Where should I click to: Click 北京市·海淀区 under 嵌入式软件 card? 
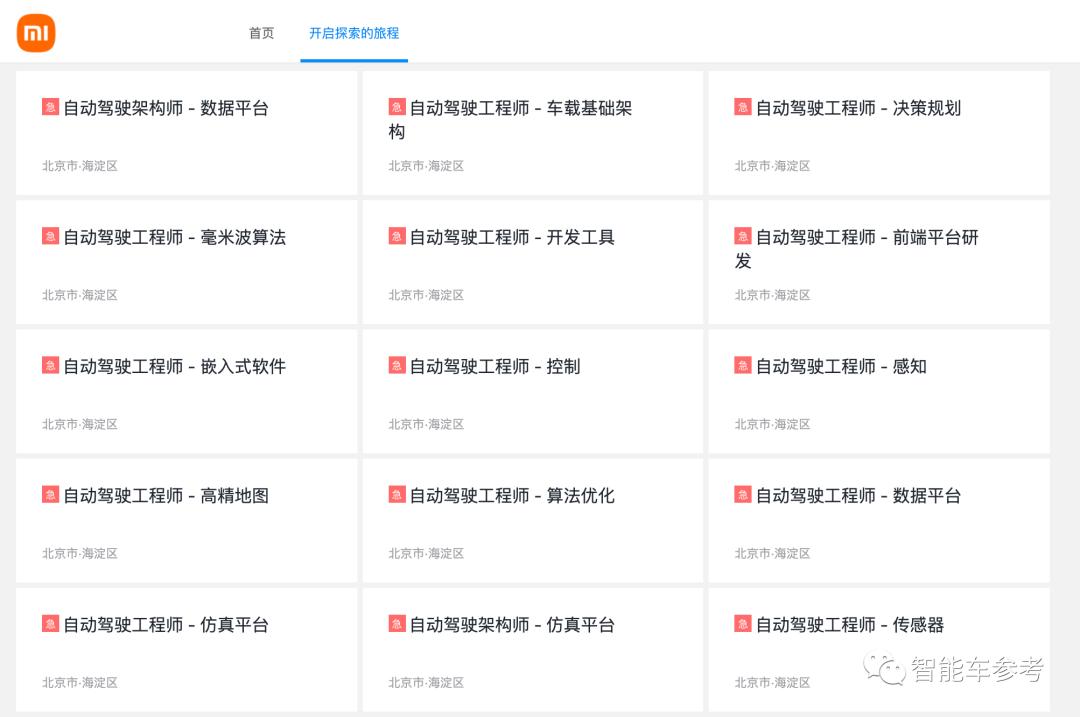pos(80,424)
